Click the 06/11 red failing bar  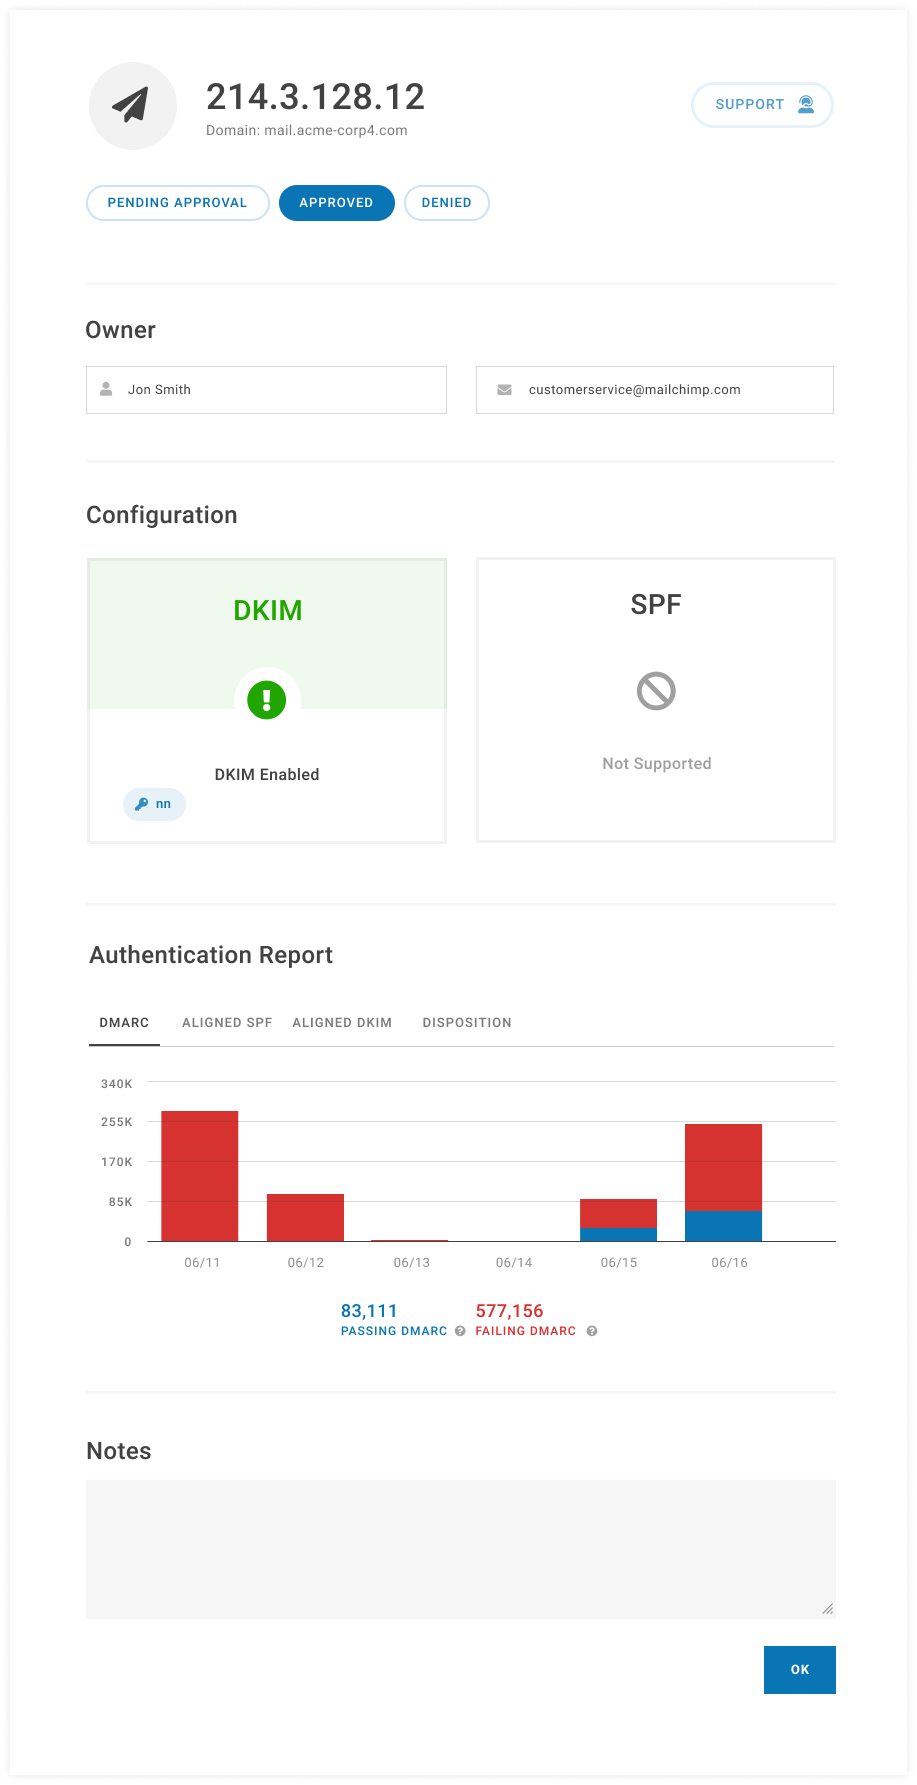[x=200, y=1176]
